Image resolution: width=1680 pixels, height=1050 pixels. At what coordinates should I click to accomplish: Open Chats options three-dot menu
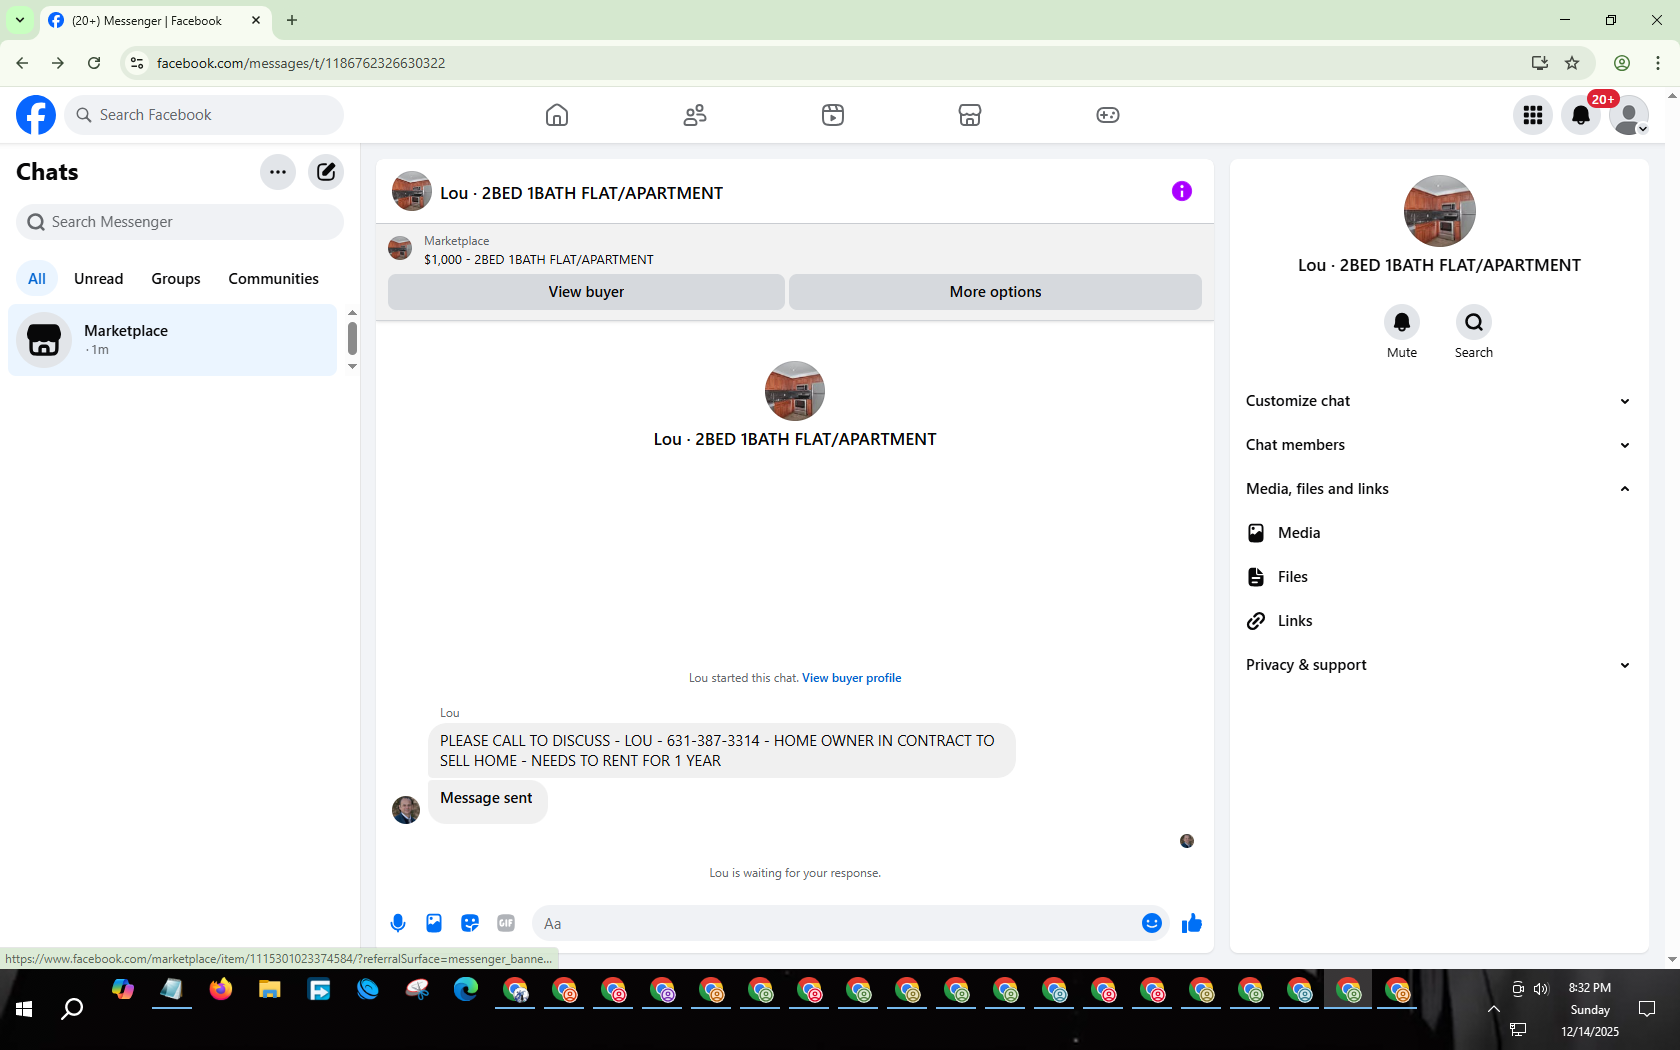click(x=278, y=172)
